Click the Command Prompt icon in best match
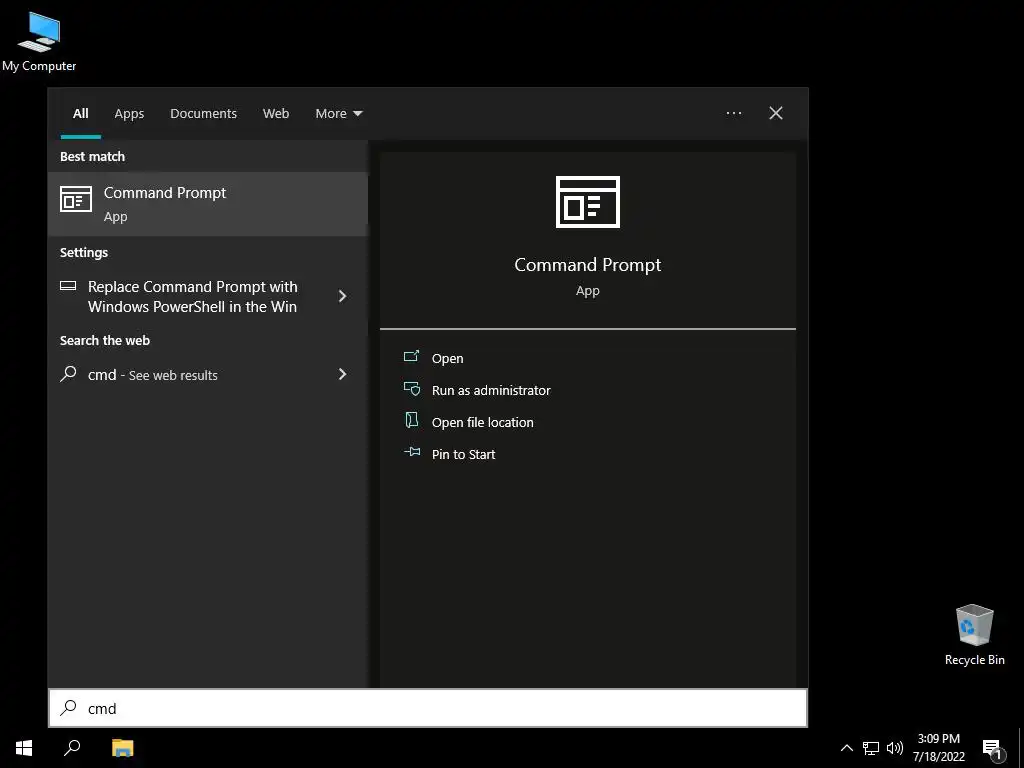The height and width of the screenshot is (768, 1024). (76, 199)
